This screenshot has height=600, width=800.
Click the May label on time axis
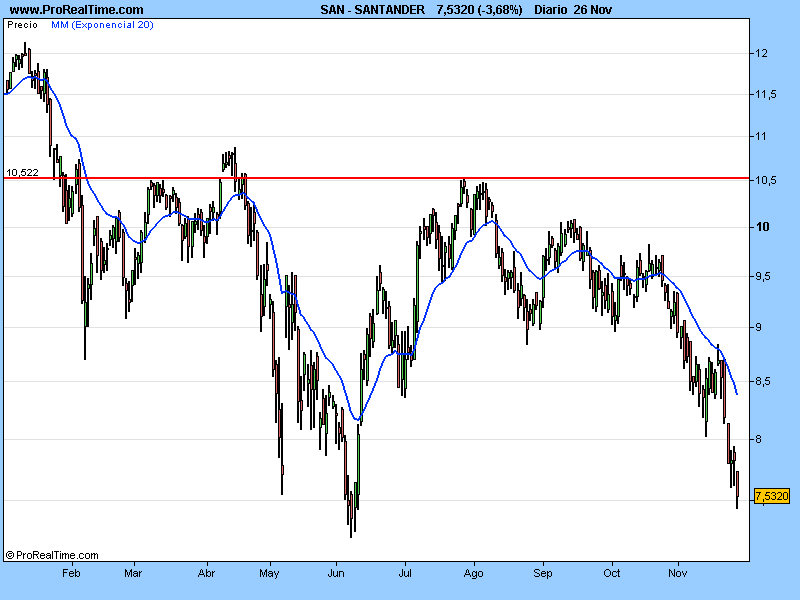pyautogui.click(x=269, y=573)
